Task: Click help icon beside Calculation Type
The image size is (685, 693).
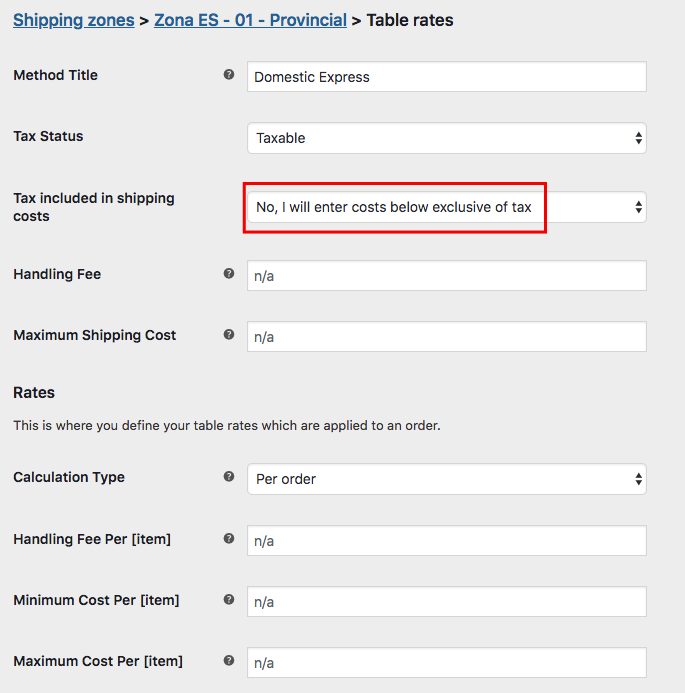Action: tap(229, 477)
